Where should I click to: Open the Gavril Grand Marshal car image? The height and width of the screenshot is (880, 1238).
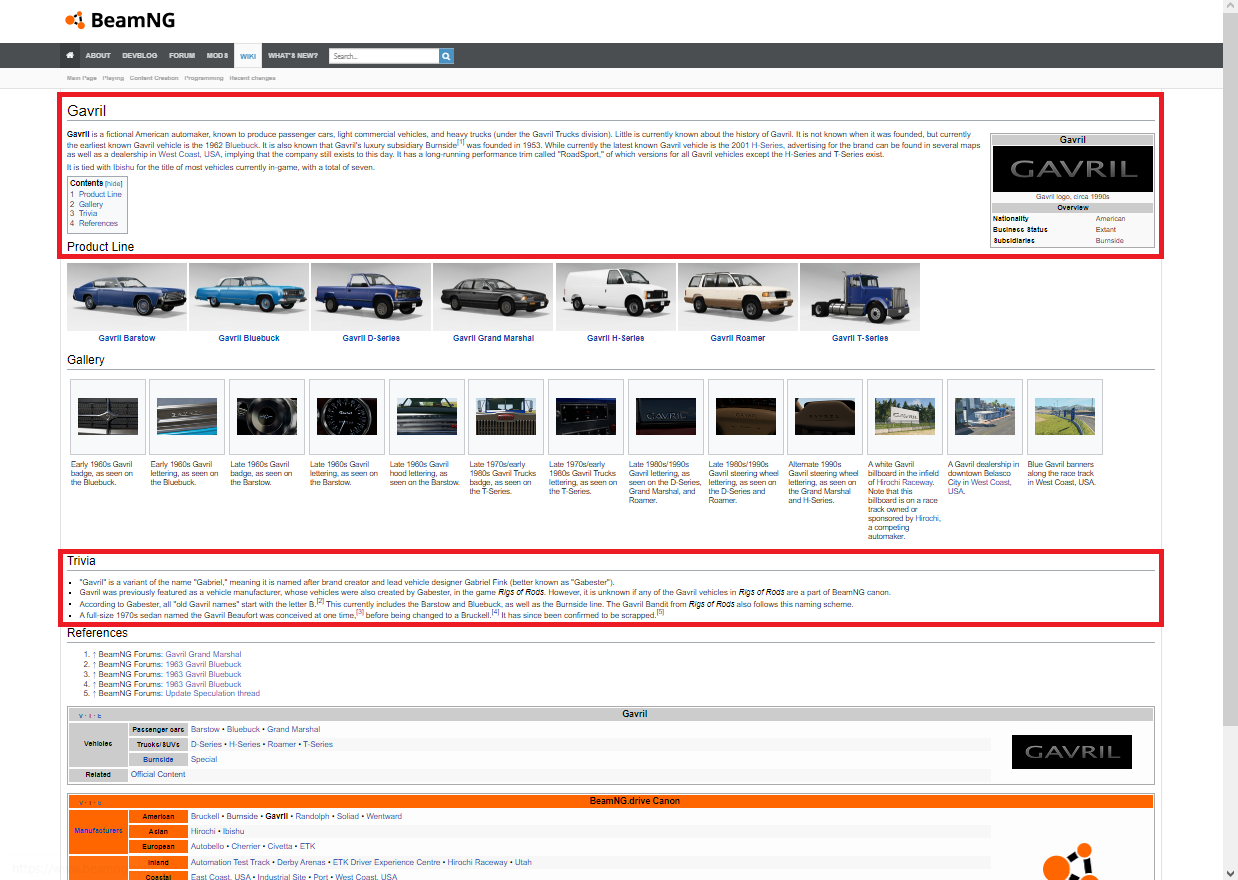point(493,297)
